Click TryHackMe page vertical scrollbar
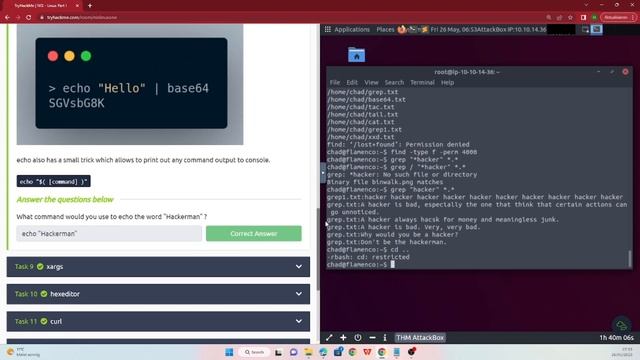The image size is (640, 360). pos(318,248)
